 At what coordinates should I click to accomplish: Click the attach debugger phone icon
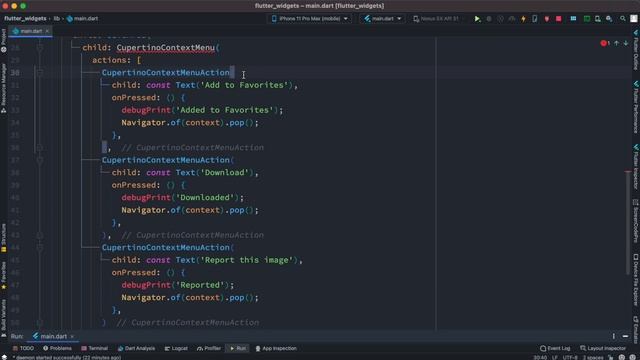tap(535, 19)
